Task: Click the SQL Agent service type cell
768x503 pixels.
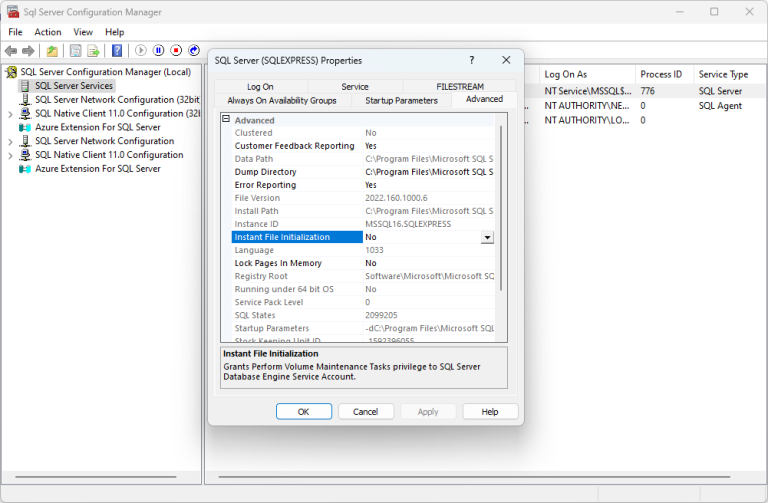Action: (720, 106)
